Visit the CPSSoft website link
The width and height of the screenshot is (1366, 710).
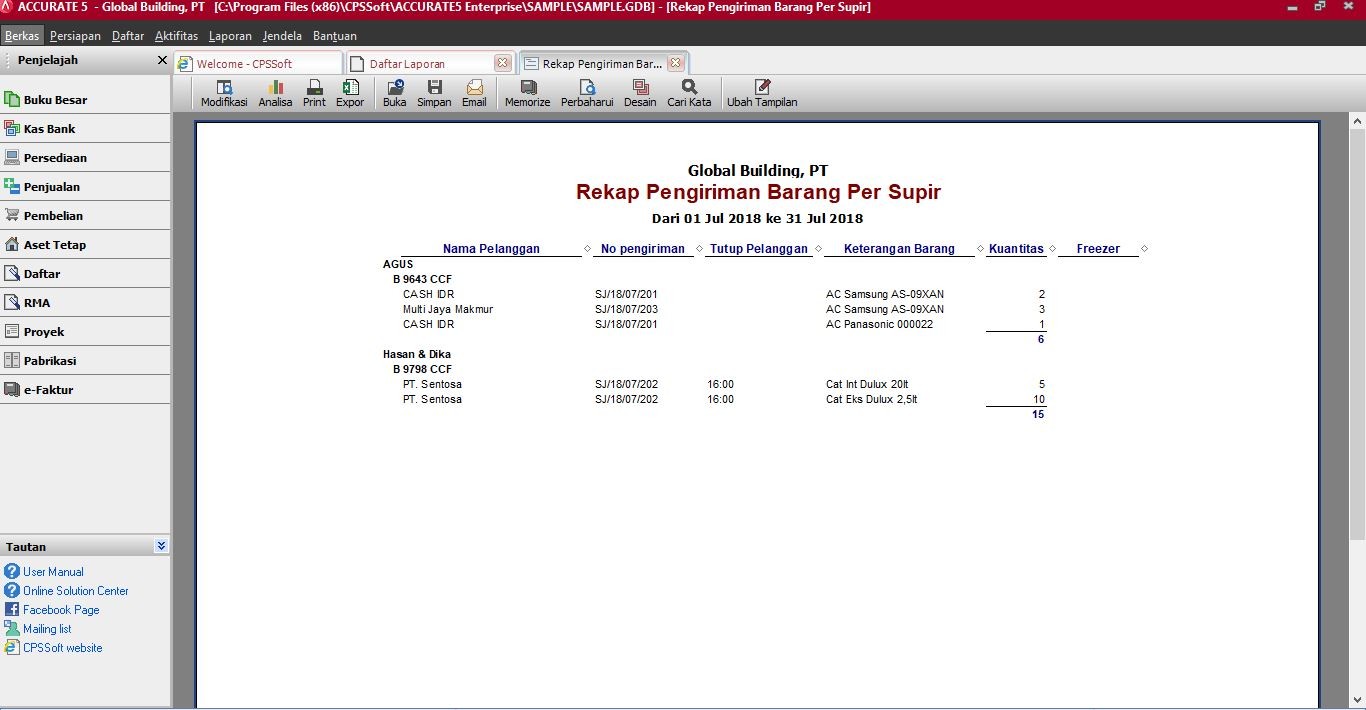[62, 648]
